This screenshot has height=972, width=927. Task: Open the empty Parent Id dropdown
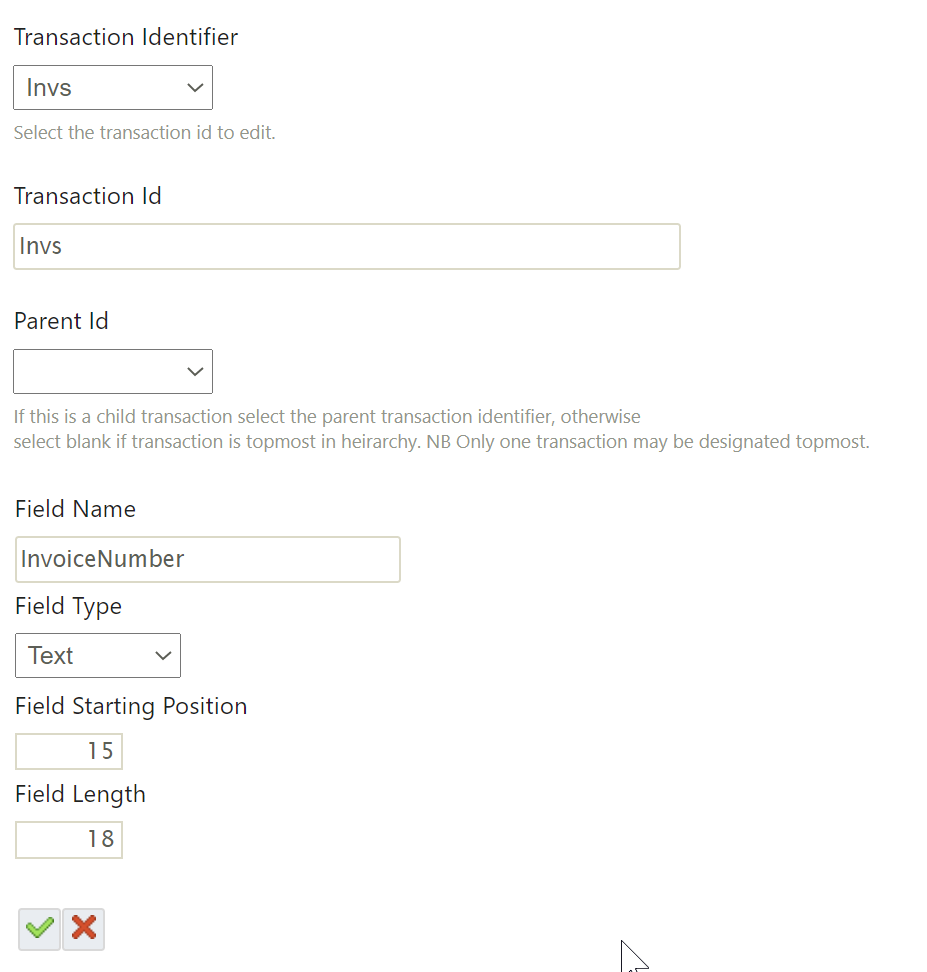[112, 372]
